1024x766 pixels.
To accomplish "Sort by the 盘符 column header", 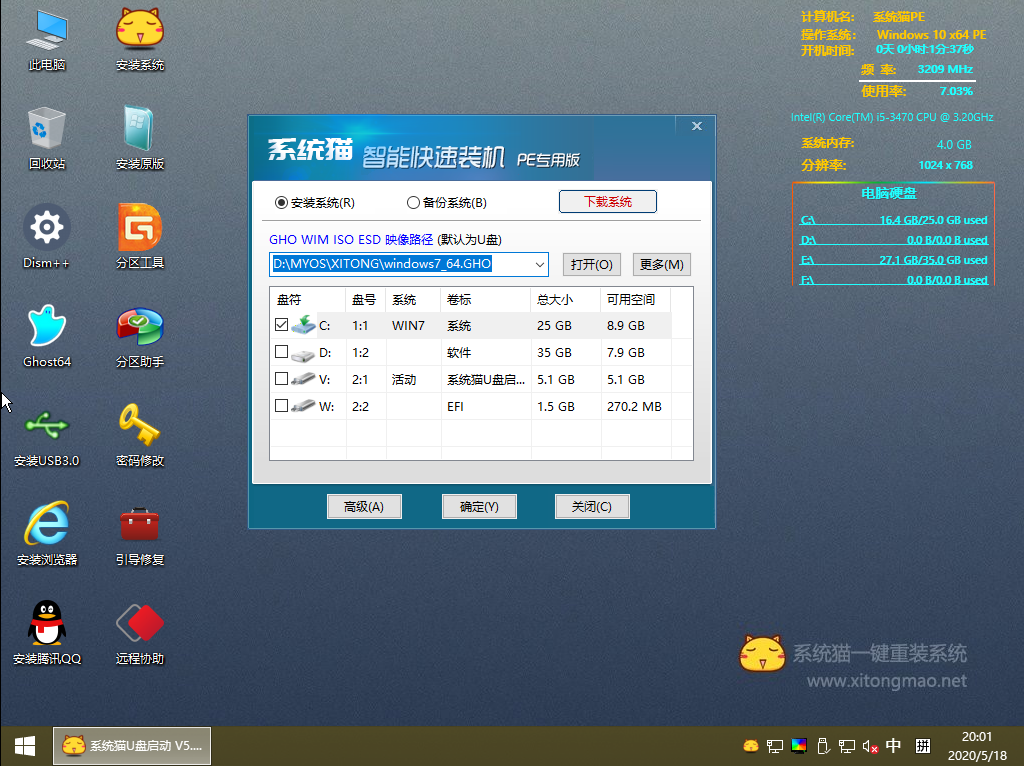I will tap(308, 300).
